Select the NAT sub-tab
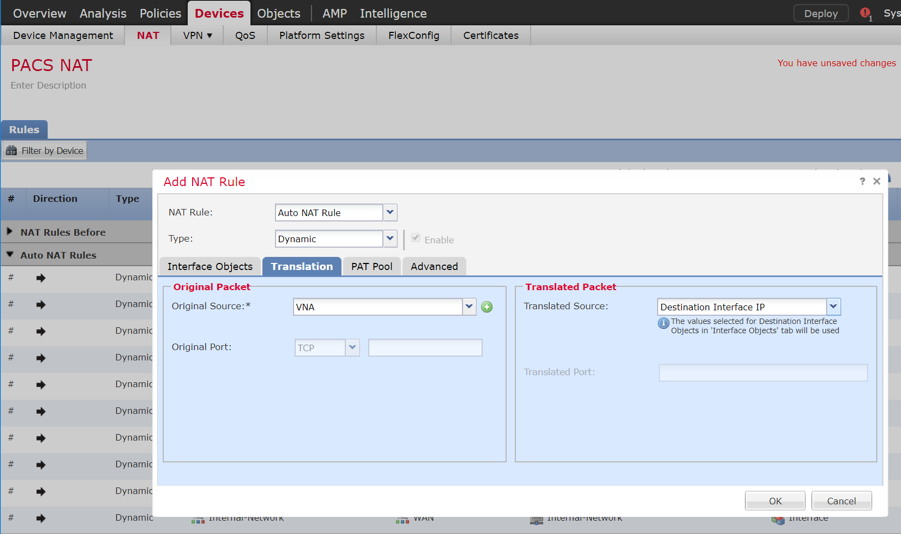The width and height of the screenshot is (901, 534). (148, 35)
